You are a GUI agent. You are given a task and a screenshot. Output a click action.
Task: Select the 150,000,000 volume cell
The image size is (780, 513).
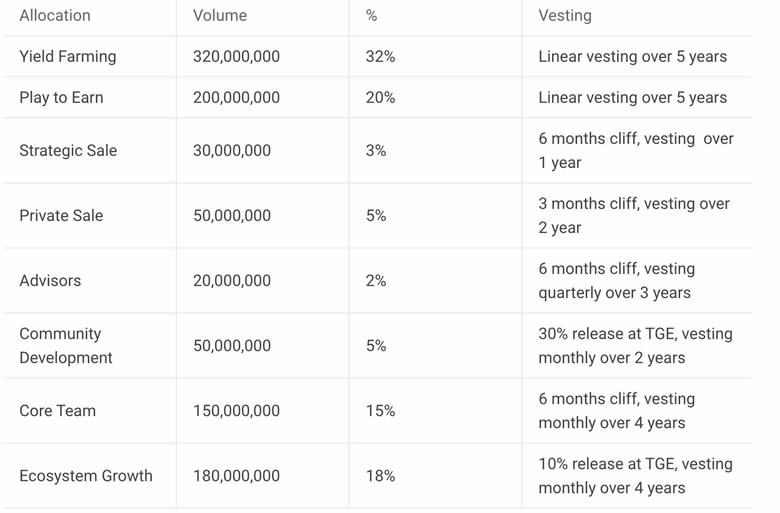point(236,411)
